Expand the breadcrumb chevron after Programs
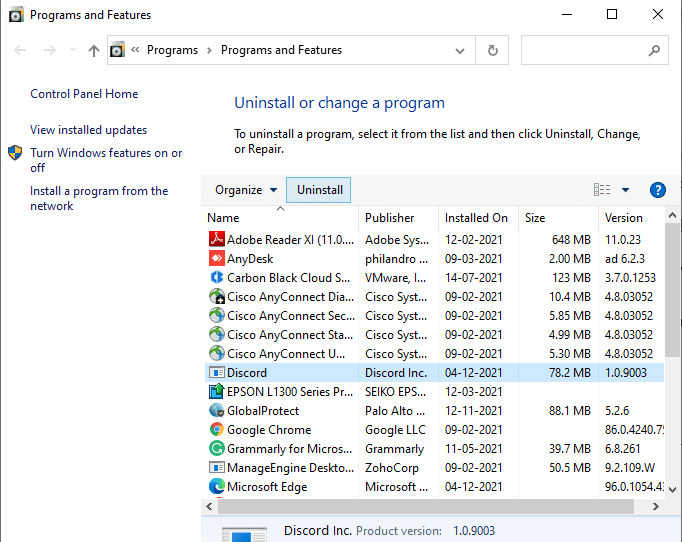The width and height of the screenshot is (682, 542). click(209, 50)
